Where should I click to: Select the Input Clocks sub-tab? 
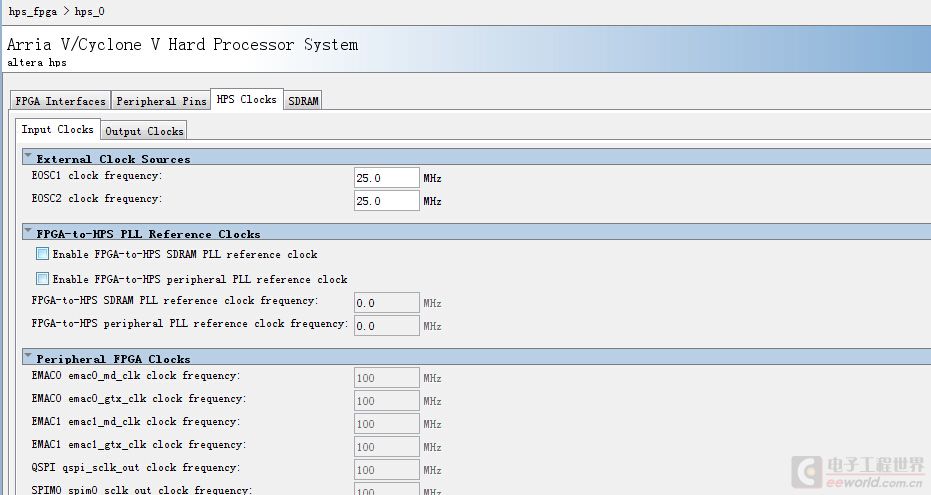58,129
